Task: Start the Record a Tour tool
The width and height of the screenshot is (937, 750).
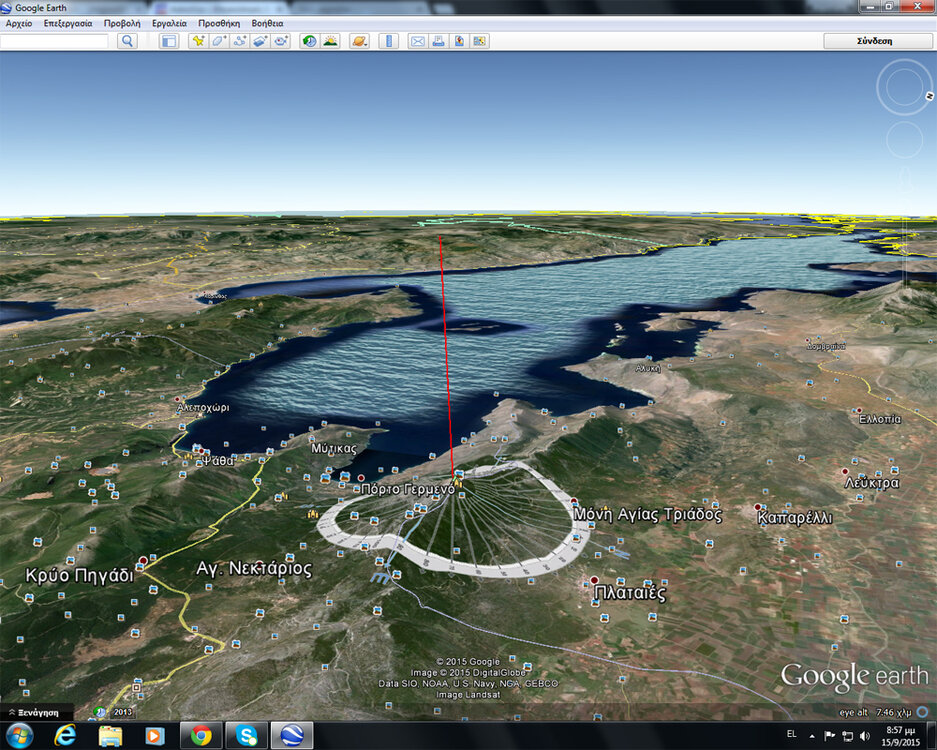Action: (281, 41)
